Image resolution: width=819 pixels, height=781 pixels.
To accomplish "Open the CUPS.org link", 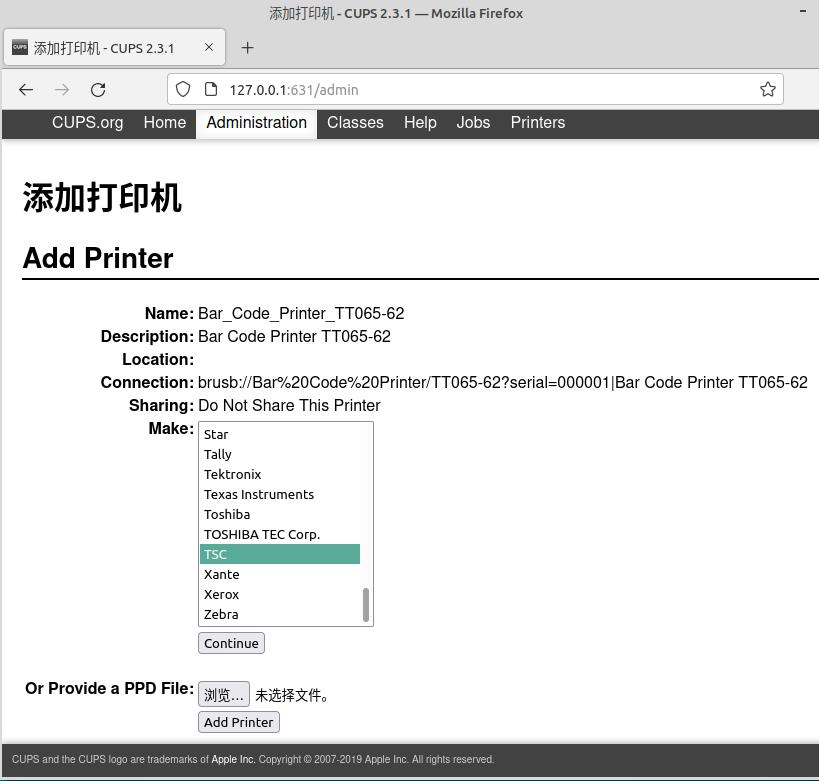I will (87, 122).
